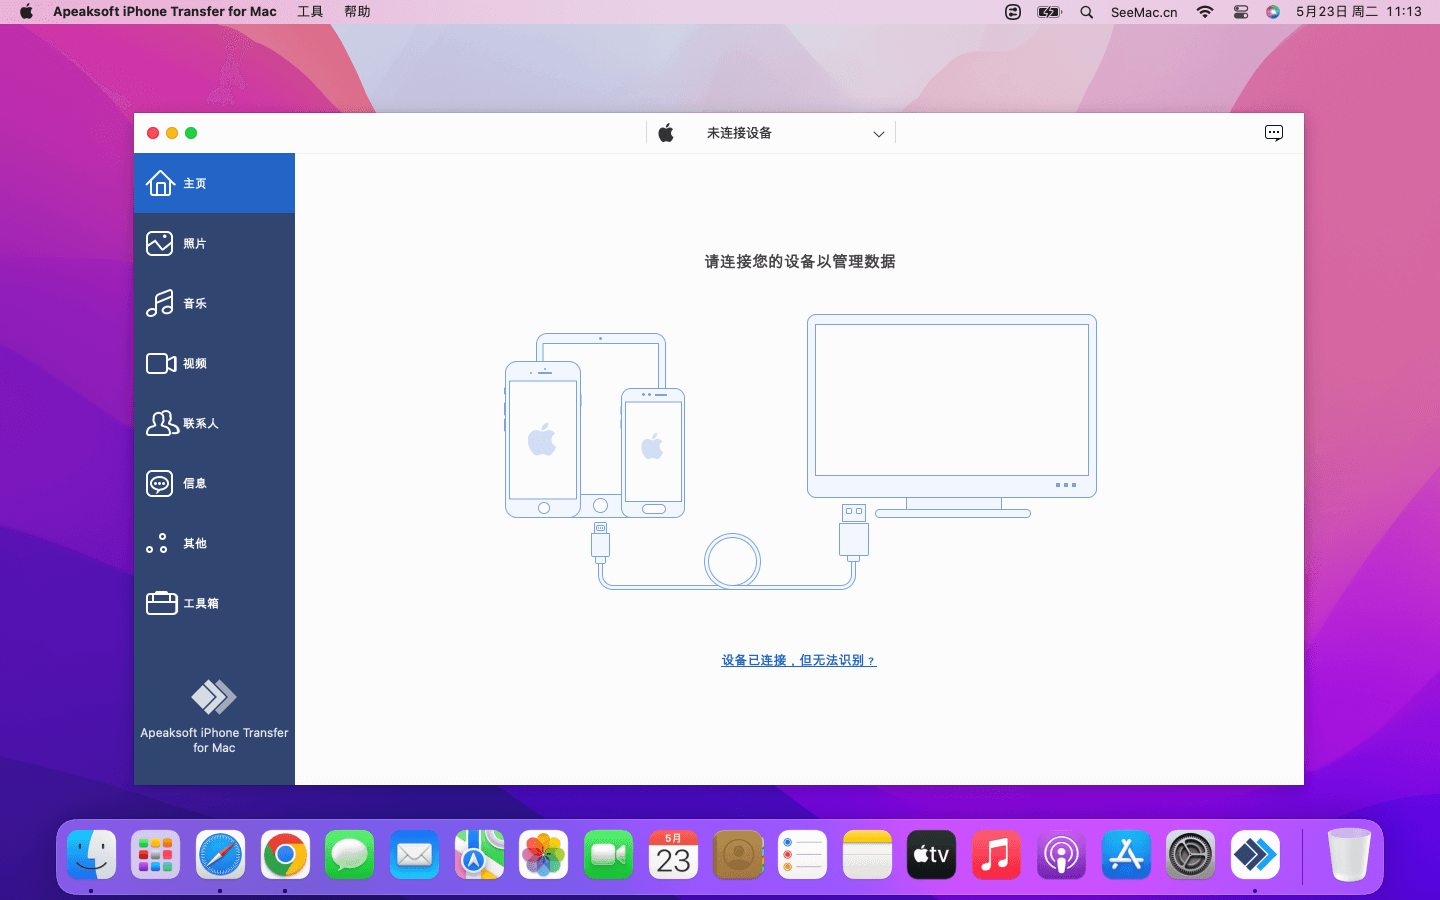Open the Toolbox (工具箱) section
This screenshot has height=900, width=1440.
pos(199,604)
